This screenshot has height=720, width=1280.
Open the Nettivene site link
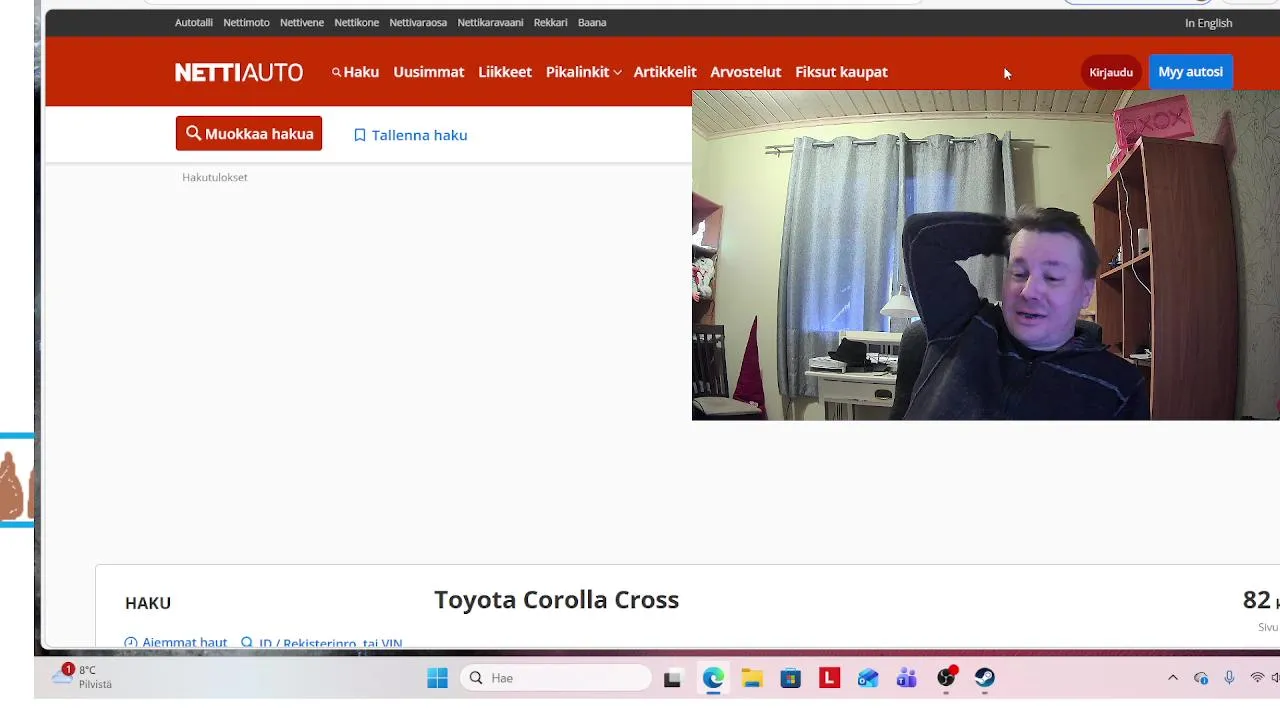click(302, 22)
